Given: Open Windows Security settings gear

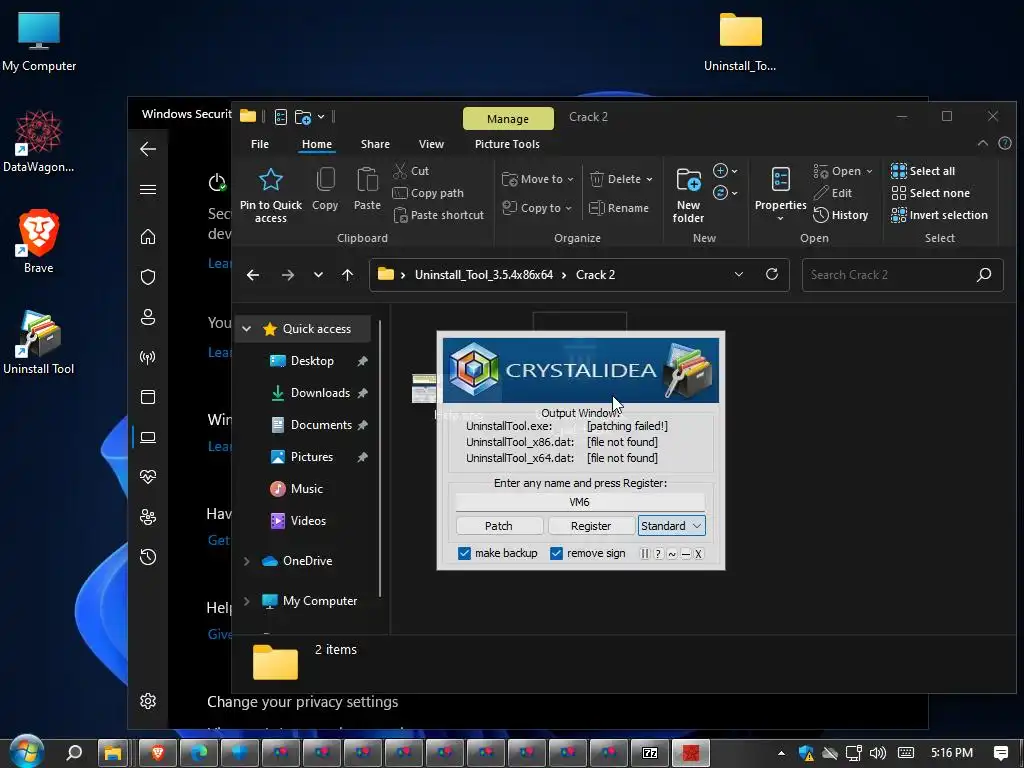Looking at the screenshot, I should click(x=148, y=701).
